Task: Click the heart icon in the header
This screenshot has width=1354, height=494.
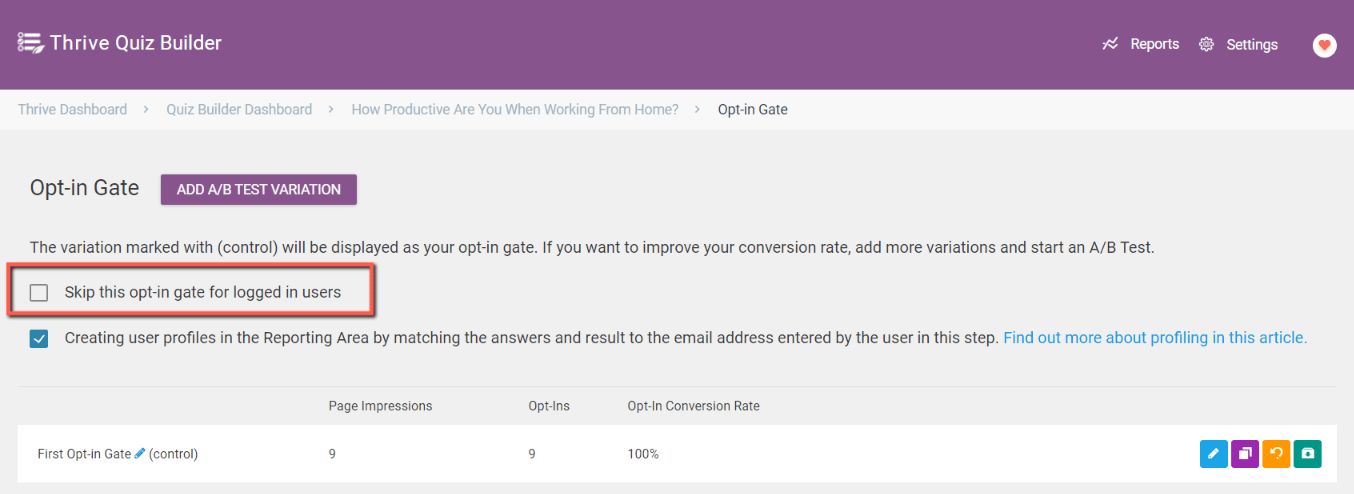Action: tap(1324, 45)
